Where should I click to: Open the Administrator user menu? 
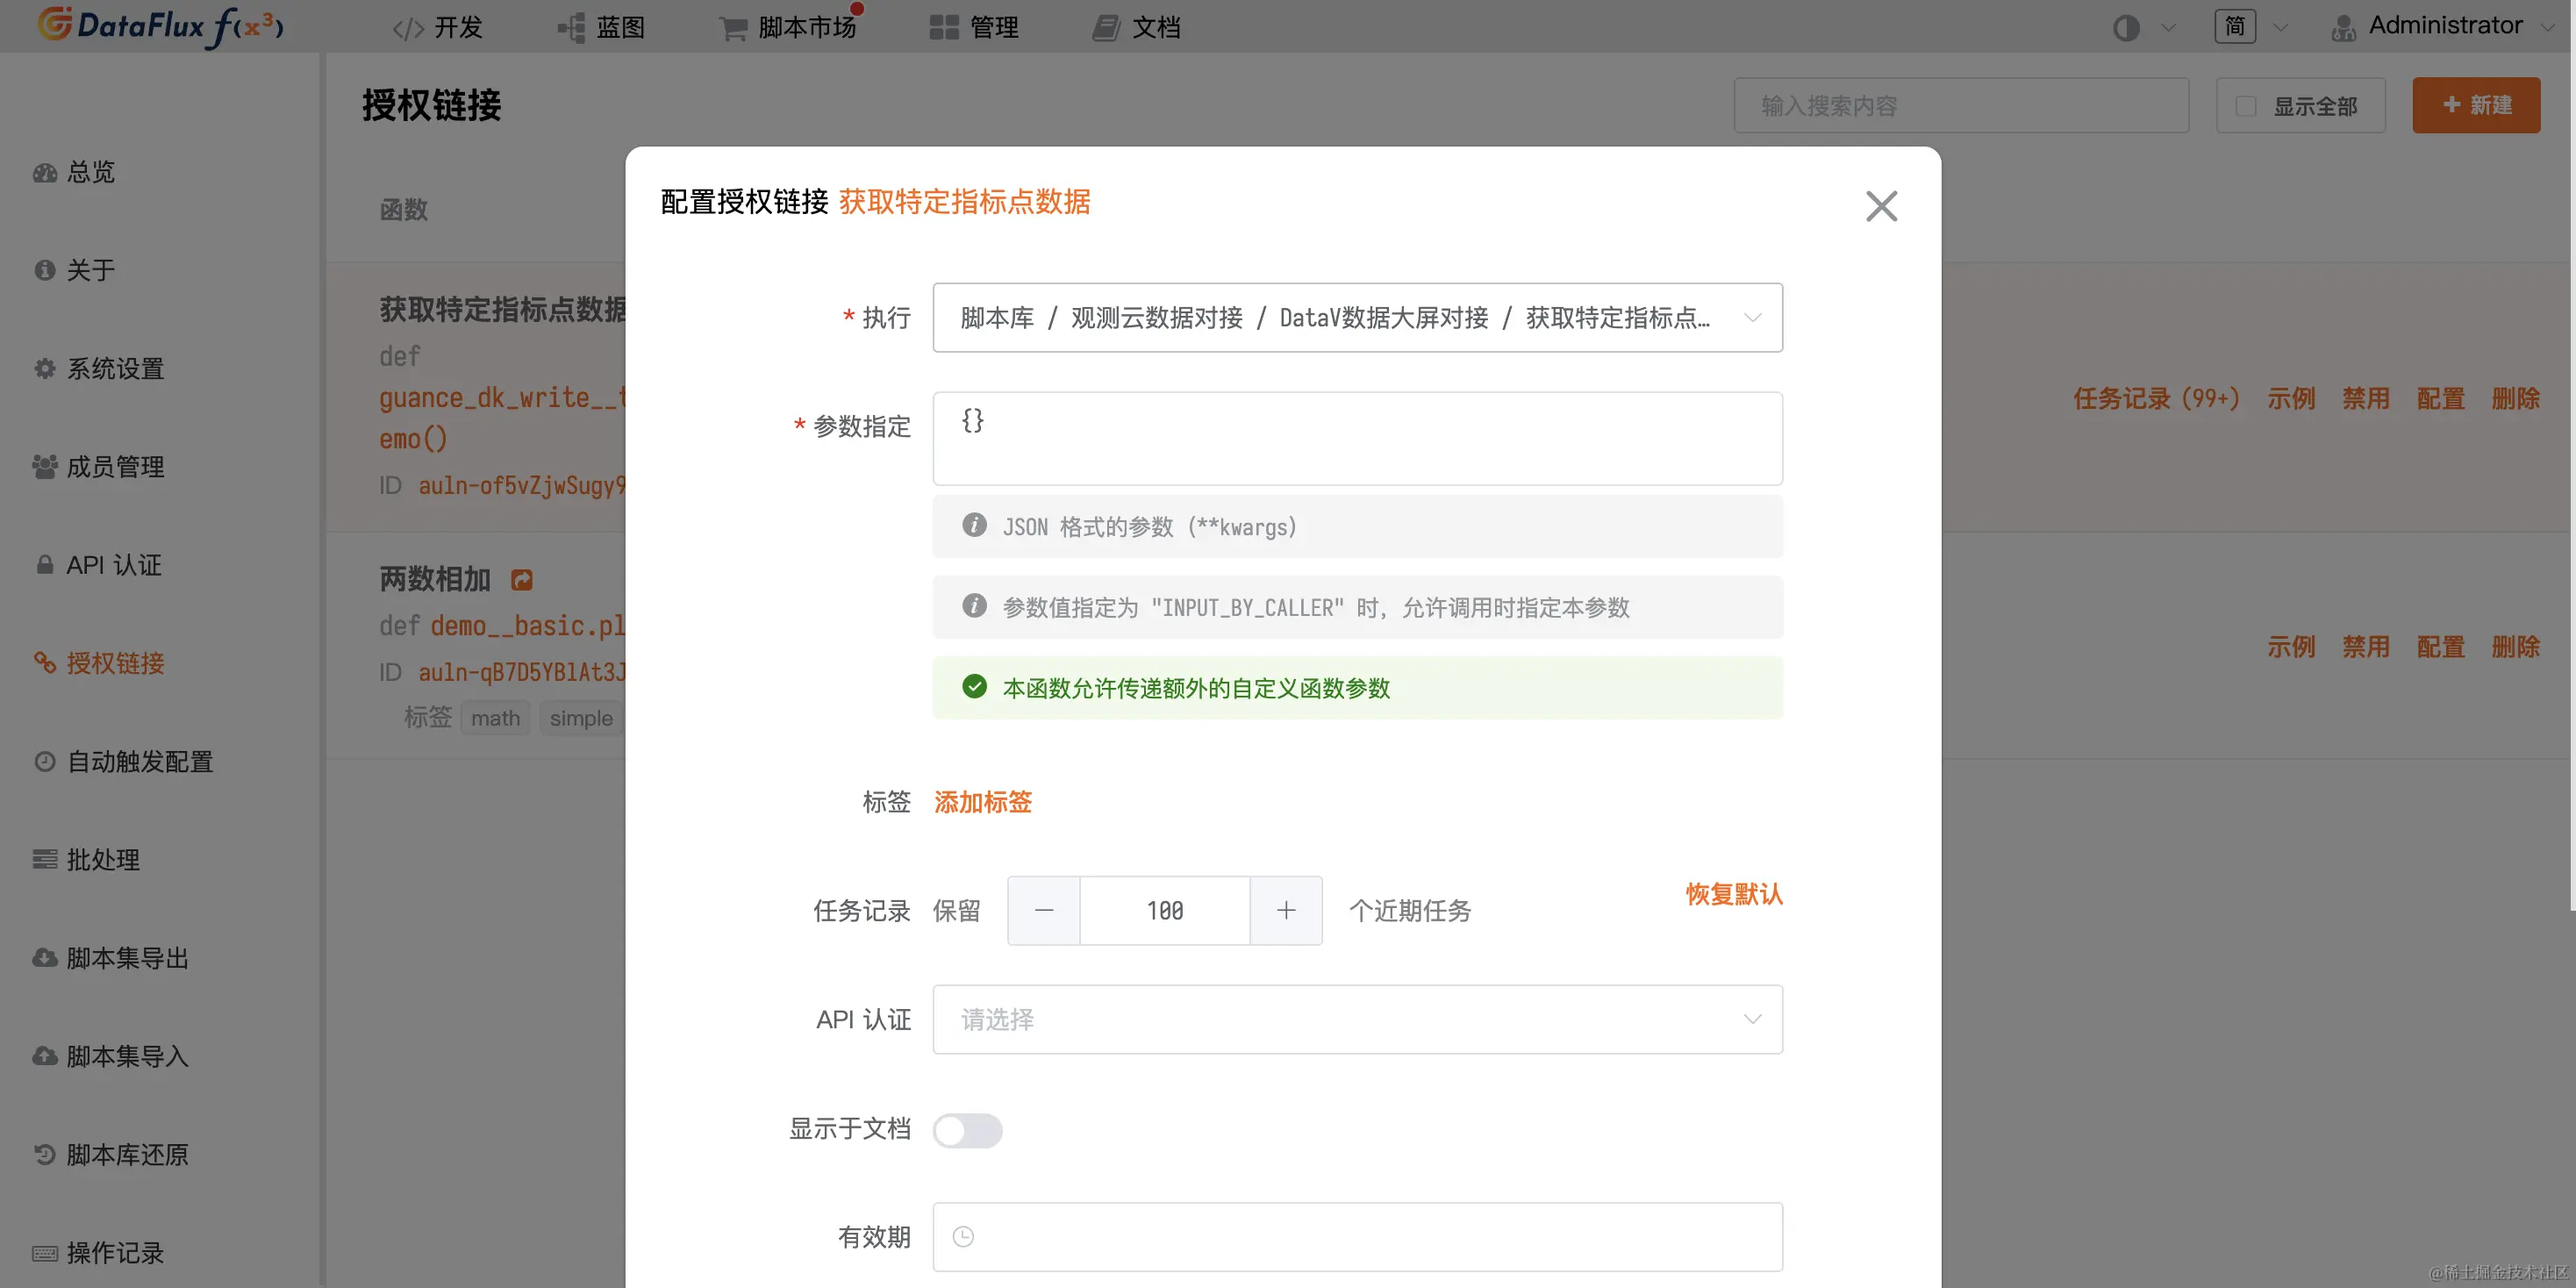[x=2444, y=26]
